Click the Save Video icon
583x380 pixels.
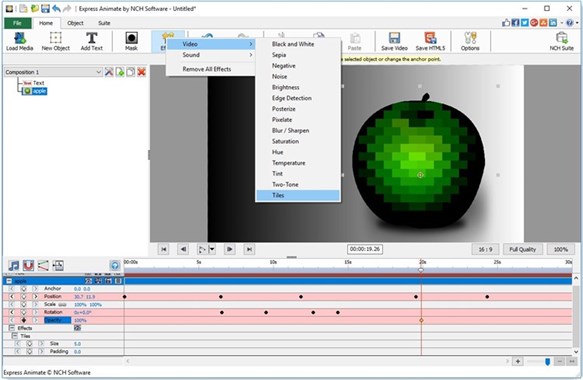pos(394,41)
